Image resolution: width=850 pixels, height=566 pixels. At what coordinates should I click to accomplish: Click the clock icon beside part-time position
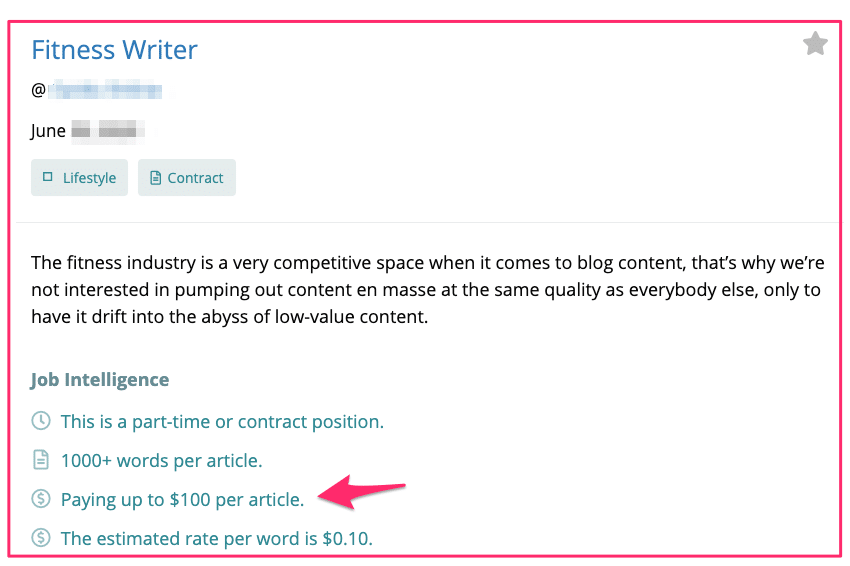click(41, 421)
